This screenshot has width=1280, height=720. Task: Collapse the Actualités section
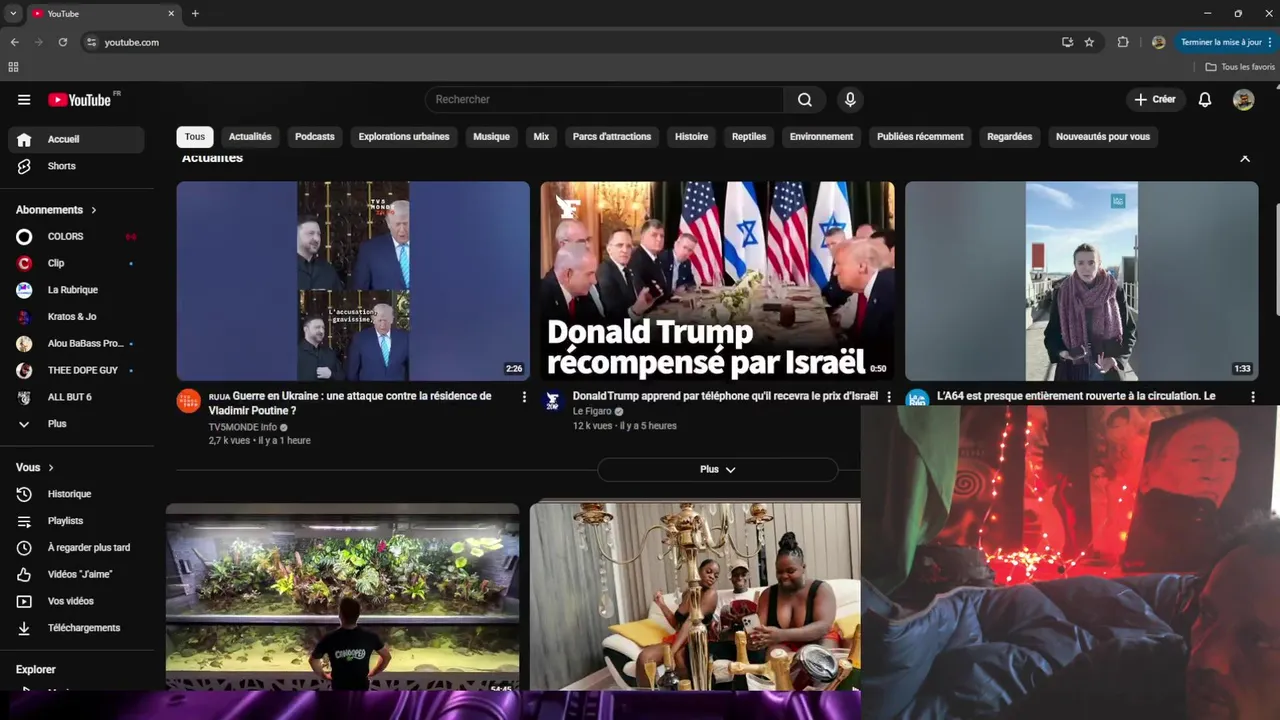1245,159
